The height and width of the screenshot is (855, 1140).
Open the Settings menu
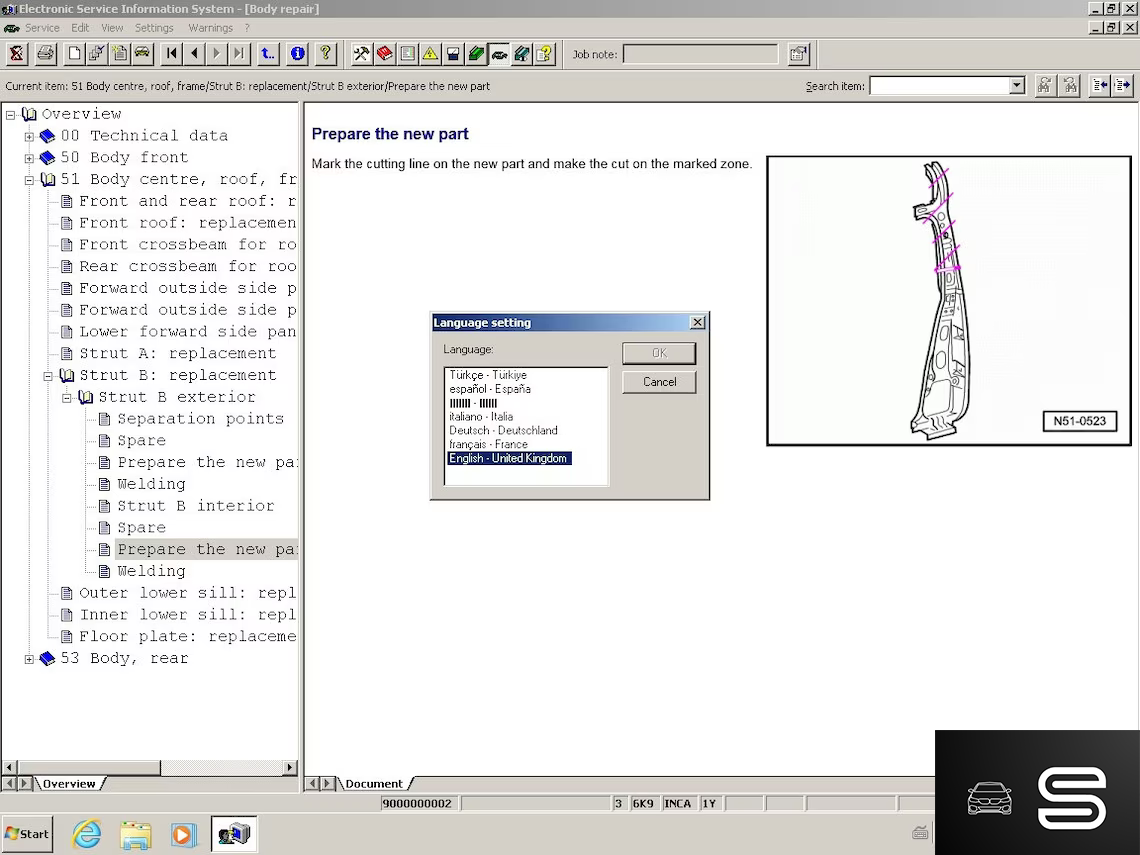pos(154,28)
